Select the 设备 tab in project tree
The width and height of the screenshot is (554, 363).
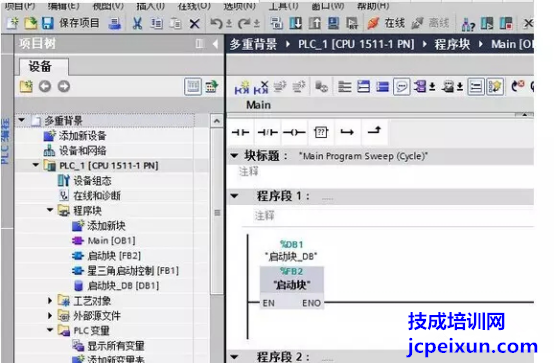(43, 66)
